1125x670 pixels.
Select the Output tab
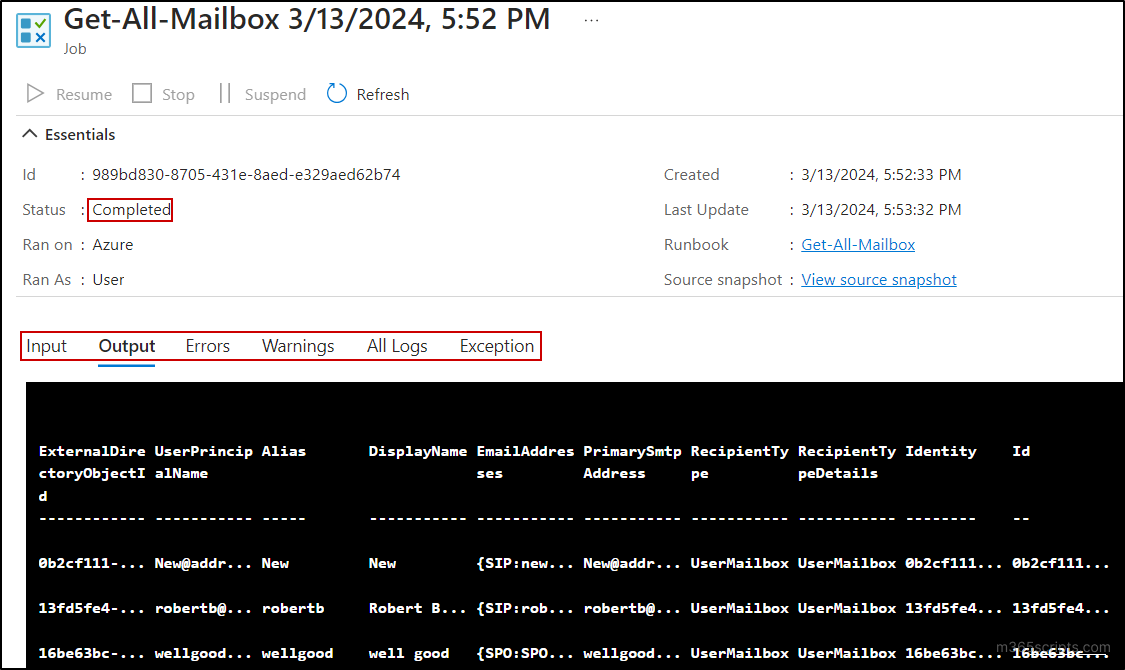point(126,345)
